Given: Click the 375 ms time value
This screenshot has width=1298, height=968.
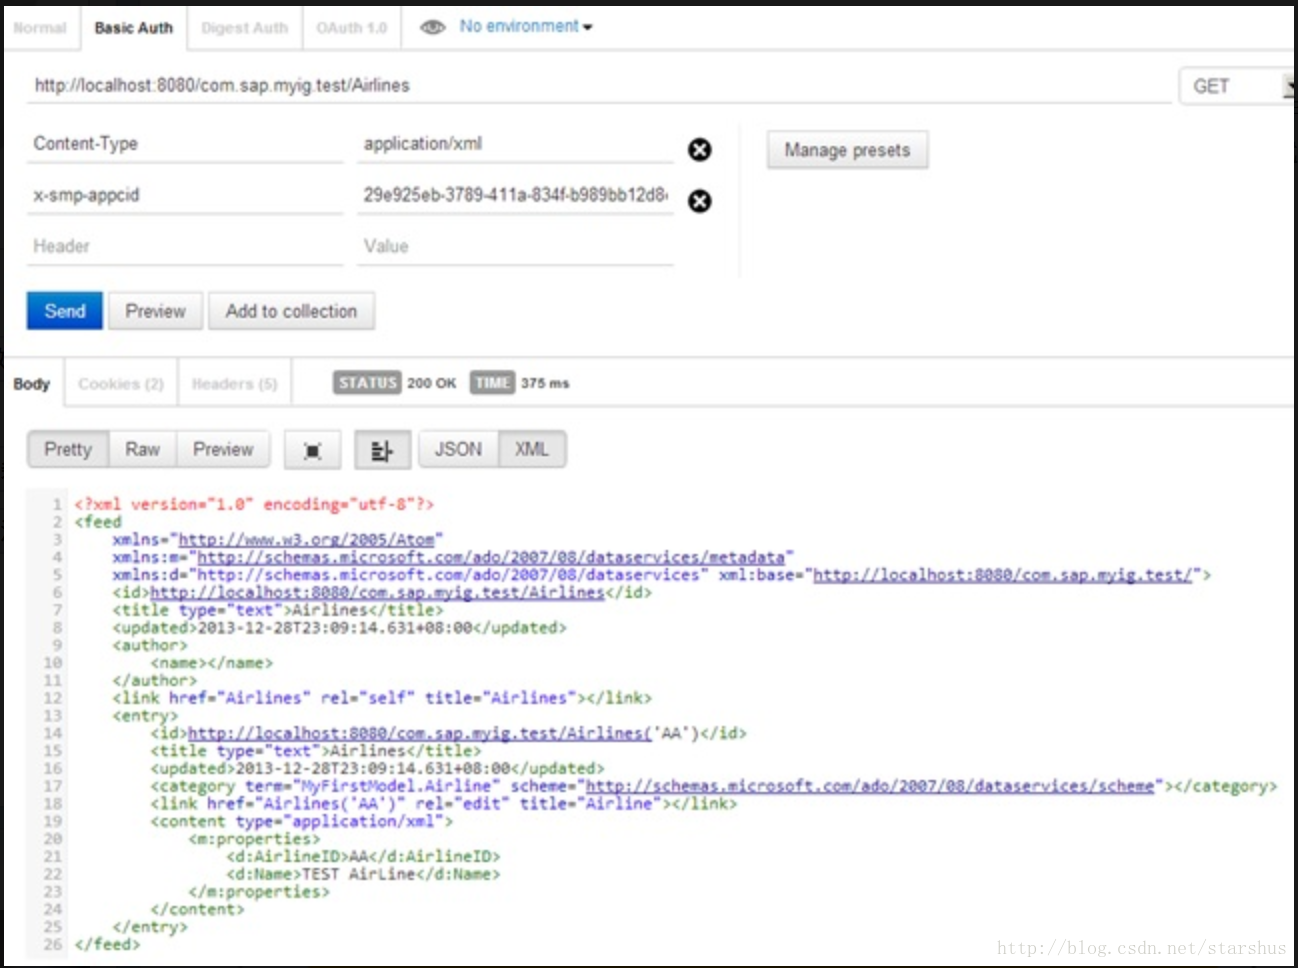Looking at the screenshot, I should [x=545, y=383].
